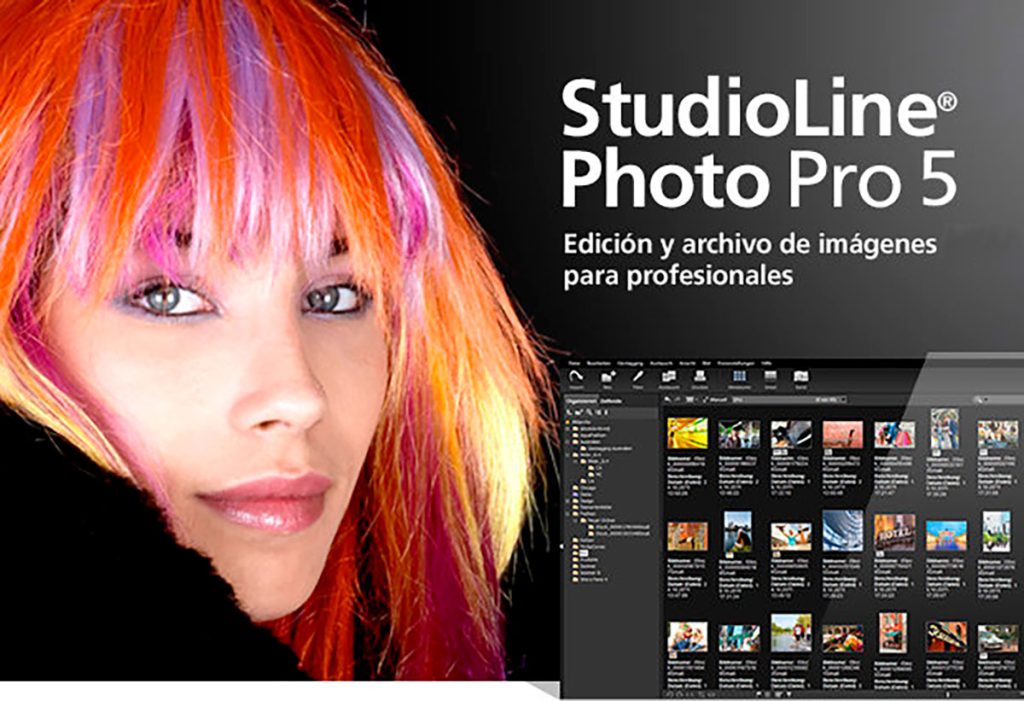Click the curved arrow Import toolbar icon
The height and width of the screenshot is (701, 1024).
[575, 376]
